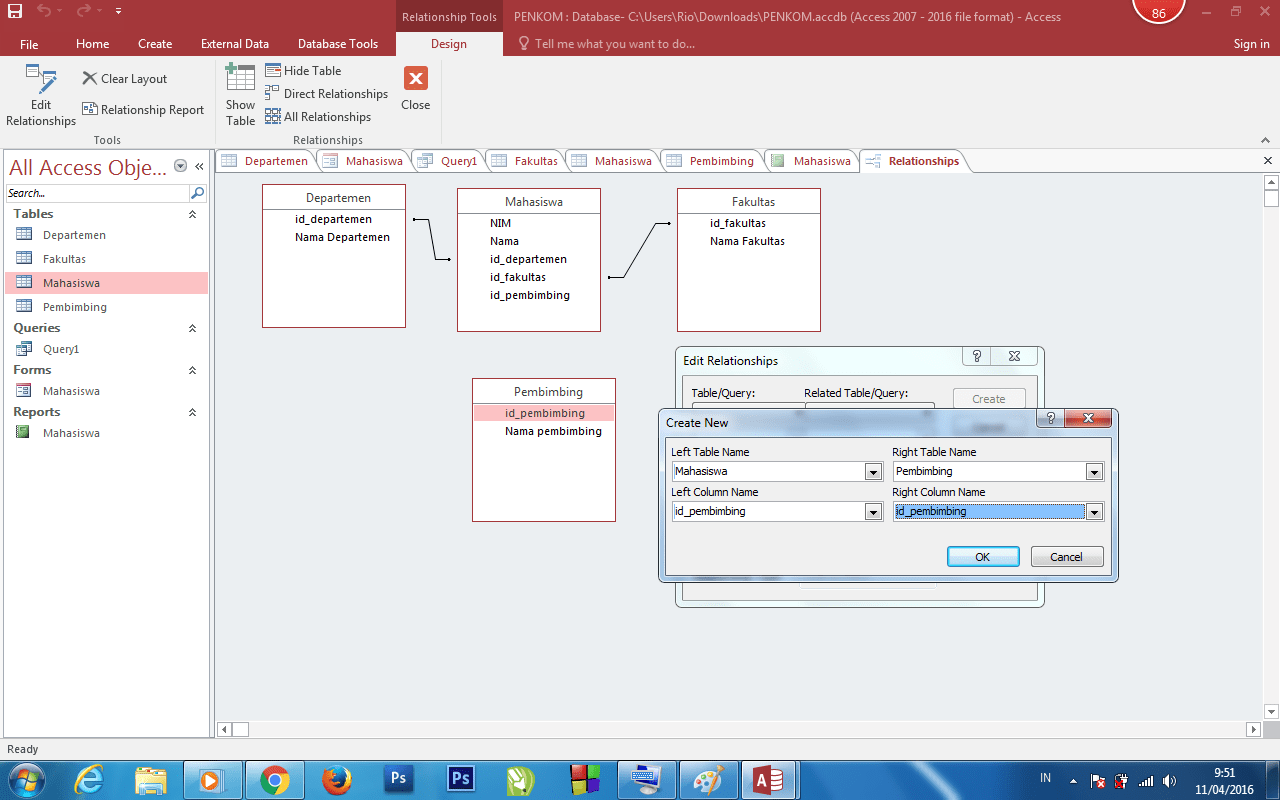Open the Right Table Name dropdown
This screenshot has width=1280, height=800.
tap(1095, 472)
